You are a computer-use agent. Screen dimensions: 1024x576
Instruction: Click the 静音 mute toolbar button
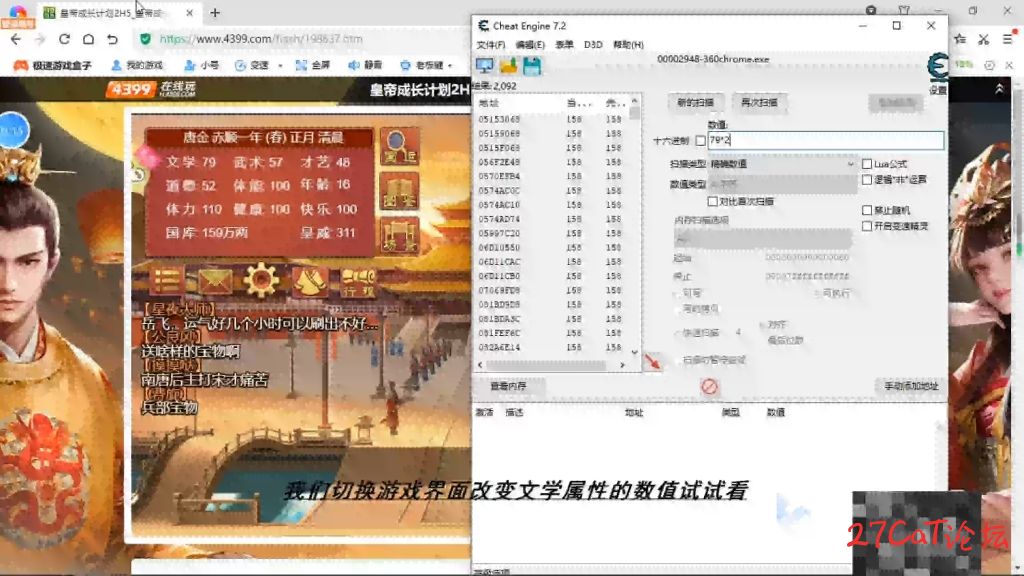365,65
